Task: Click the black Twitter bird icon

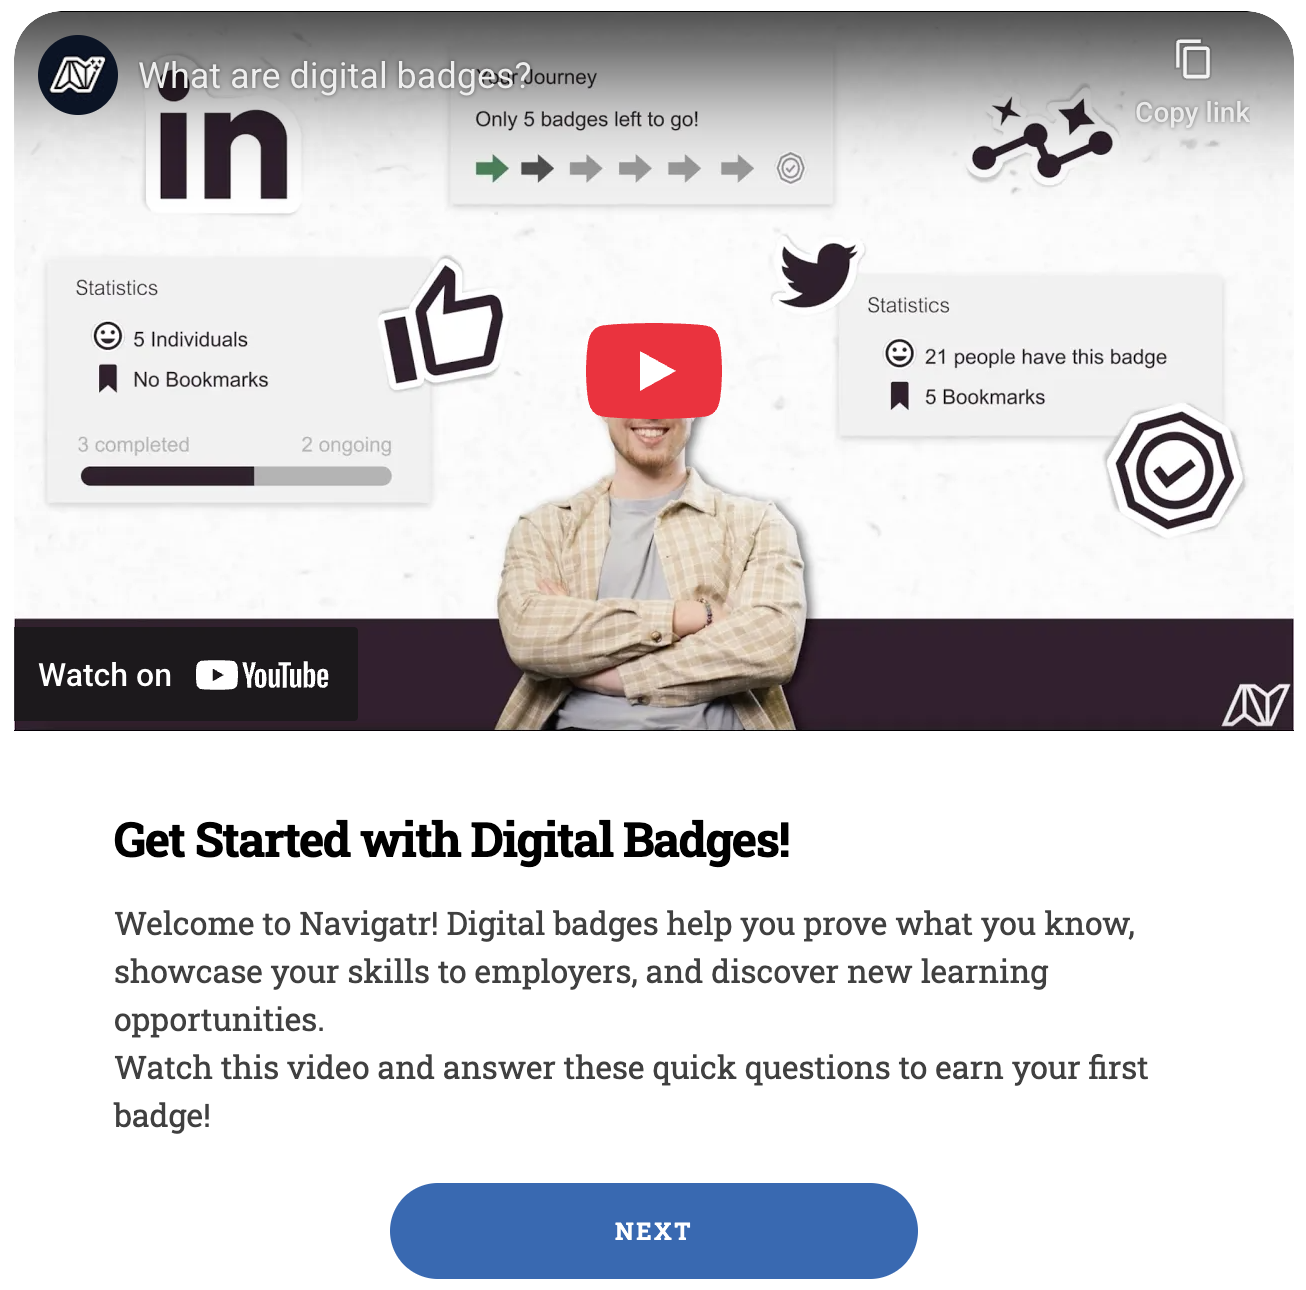Action: 817,271
